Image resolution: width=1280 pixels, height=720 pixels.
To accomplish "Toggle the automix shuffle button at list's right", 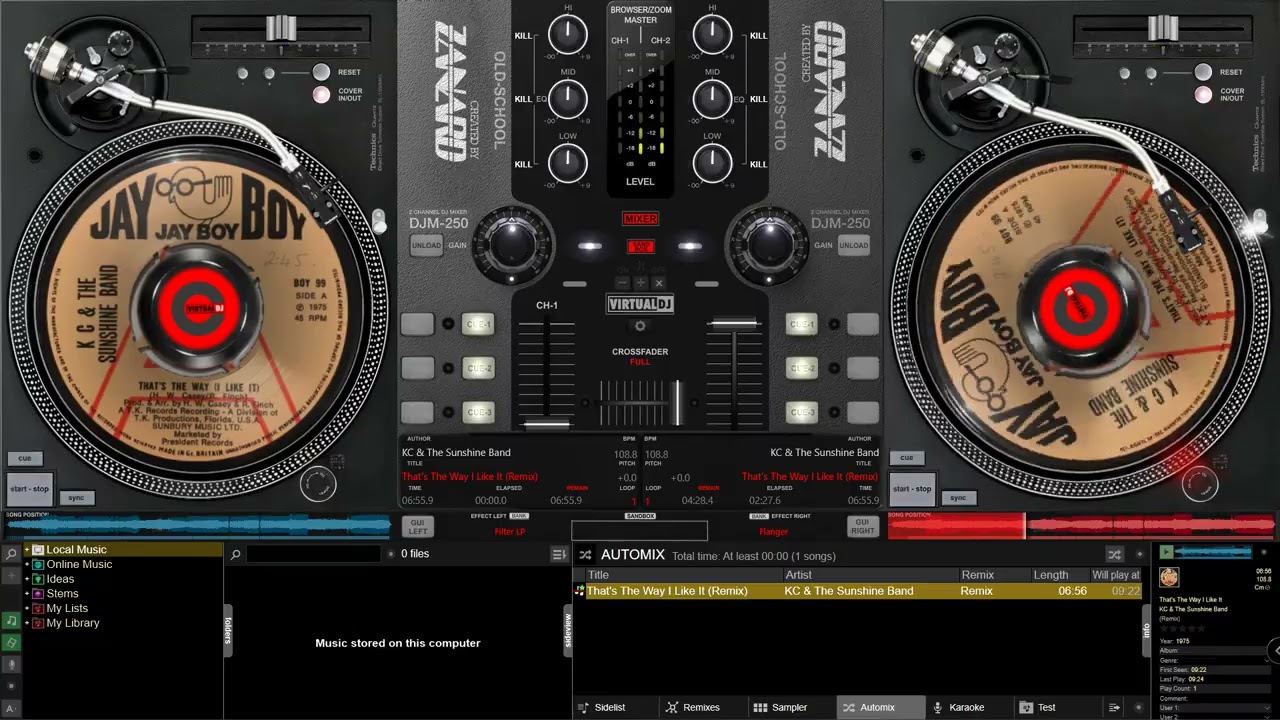I will 1114,554.
